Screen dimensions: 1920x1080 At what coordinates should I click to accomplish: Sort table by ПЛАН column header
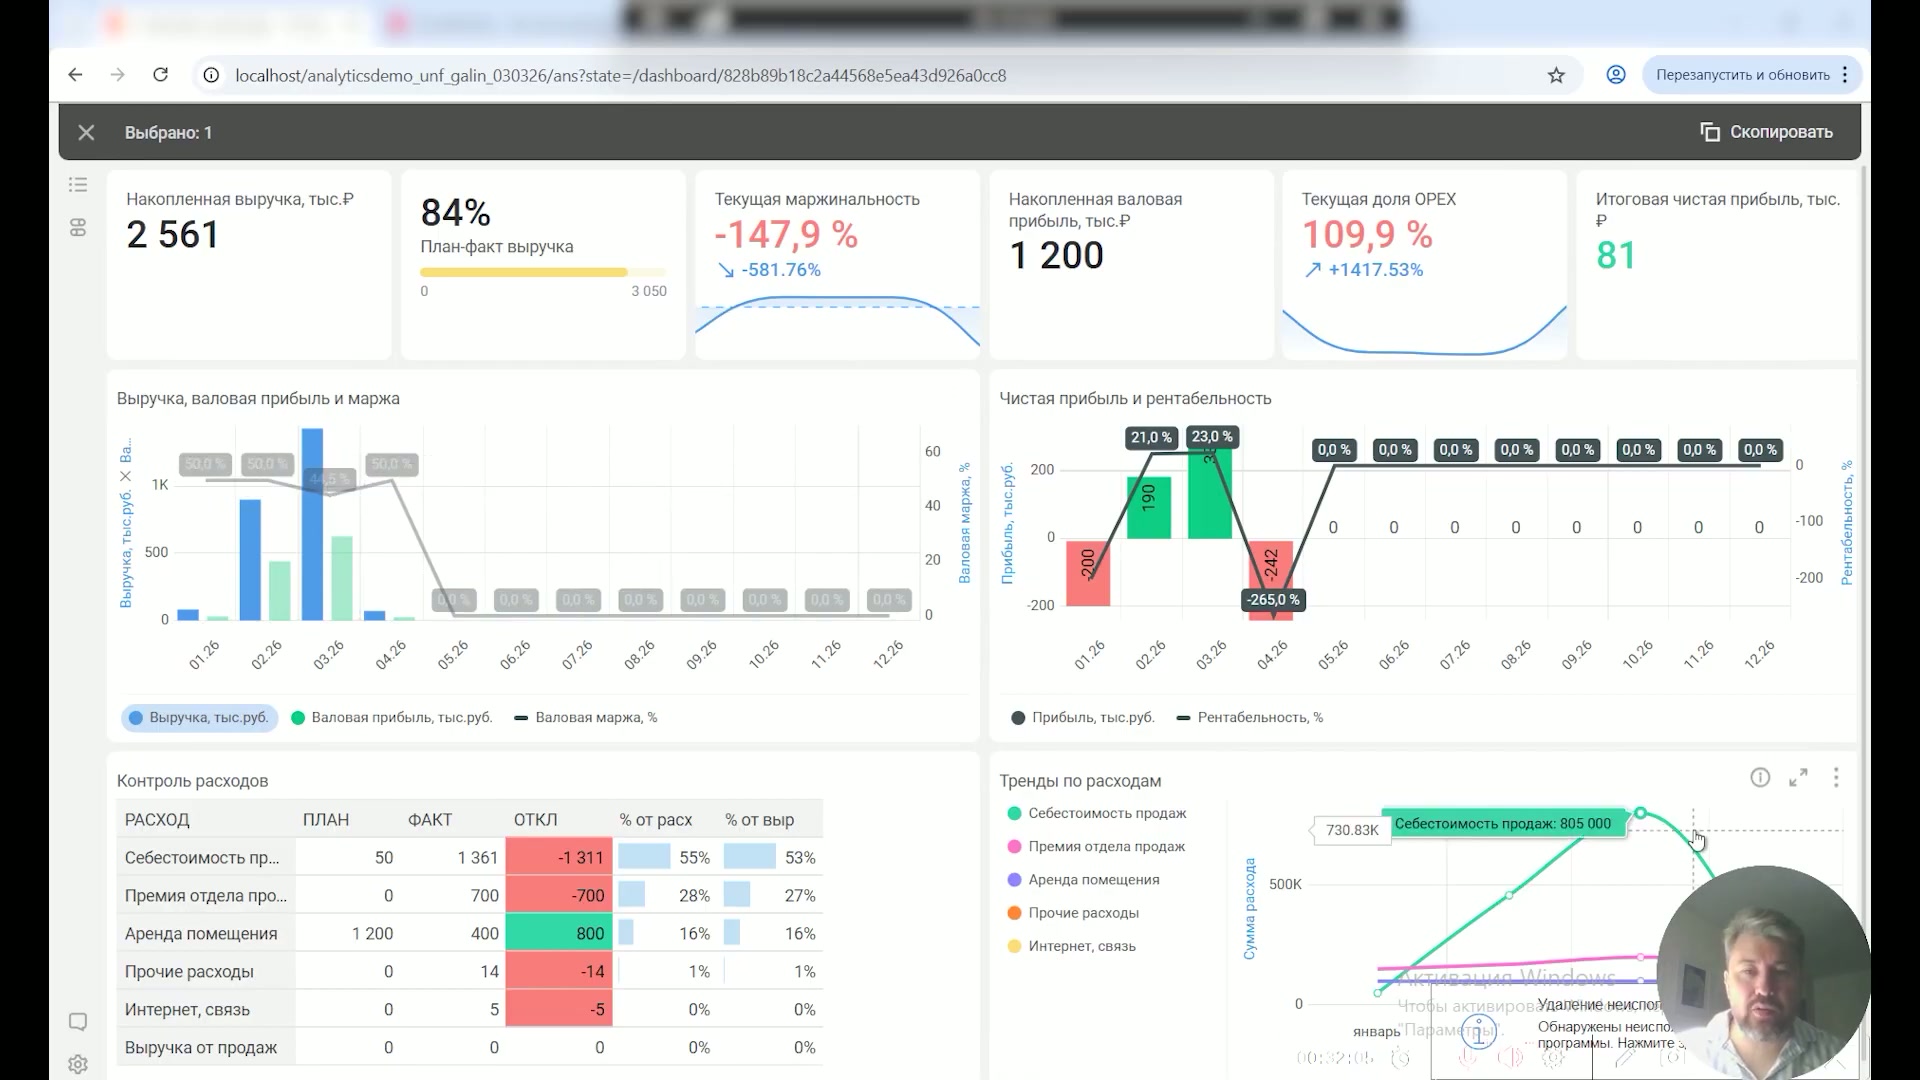(x=326, y=820)
